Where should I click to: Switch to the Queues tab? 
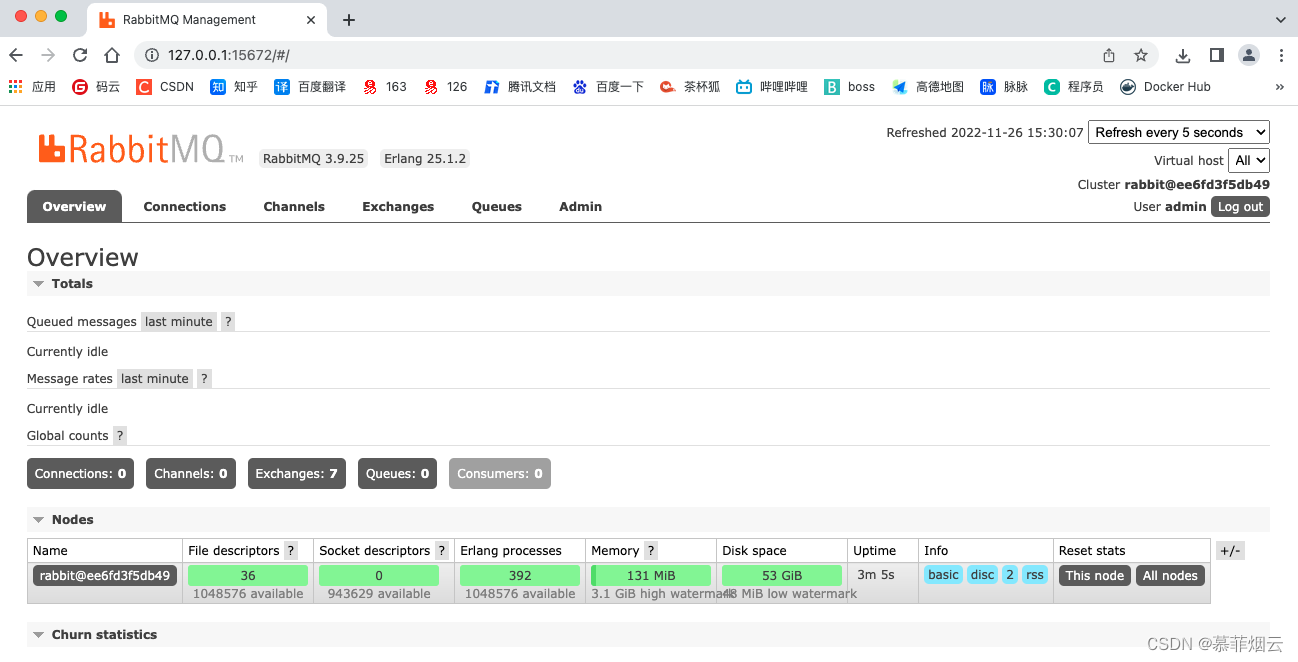coord(496,207)
